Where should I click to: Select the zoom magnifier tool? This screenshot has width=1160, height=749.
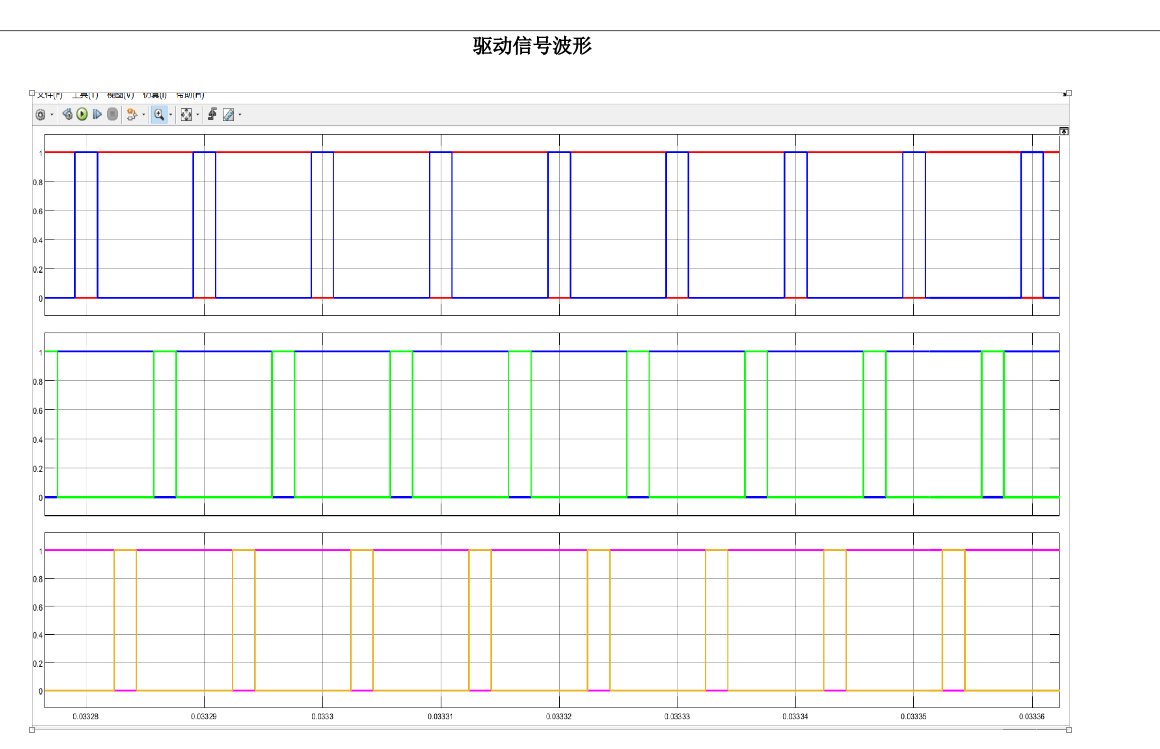coord(159,115)
